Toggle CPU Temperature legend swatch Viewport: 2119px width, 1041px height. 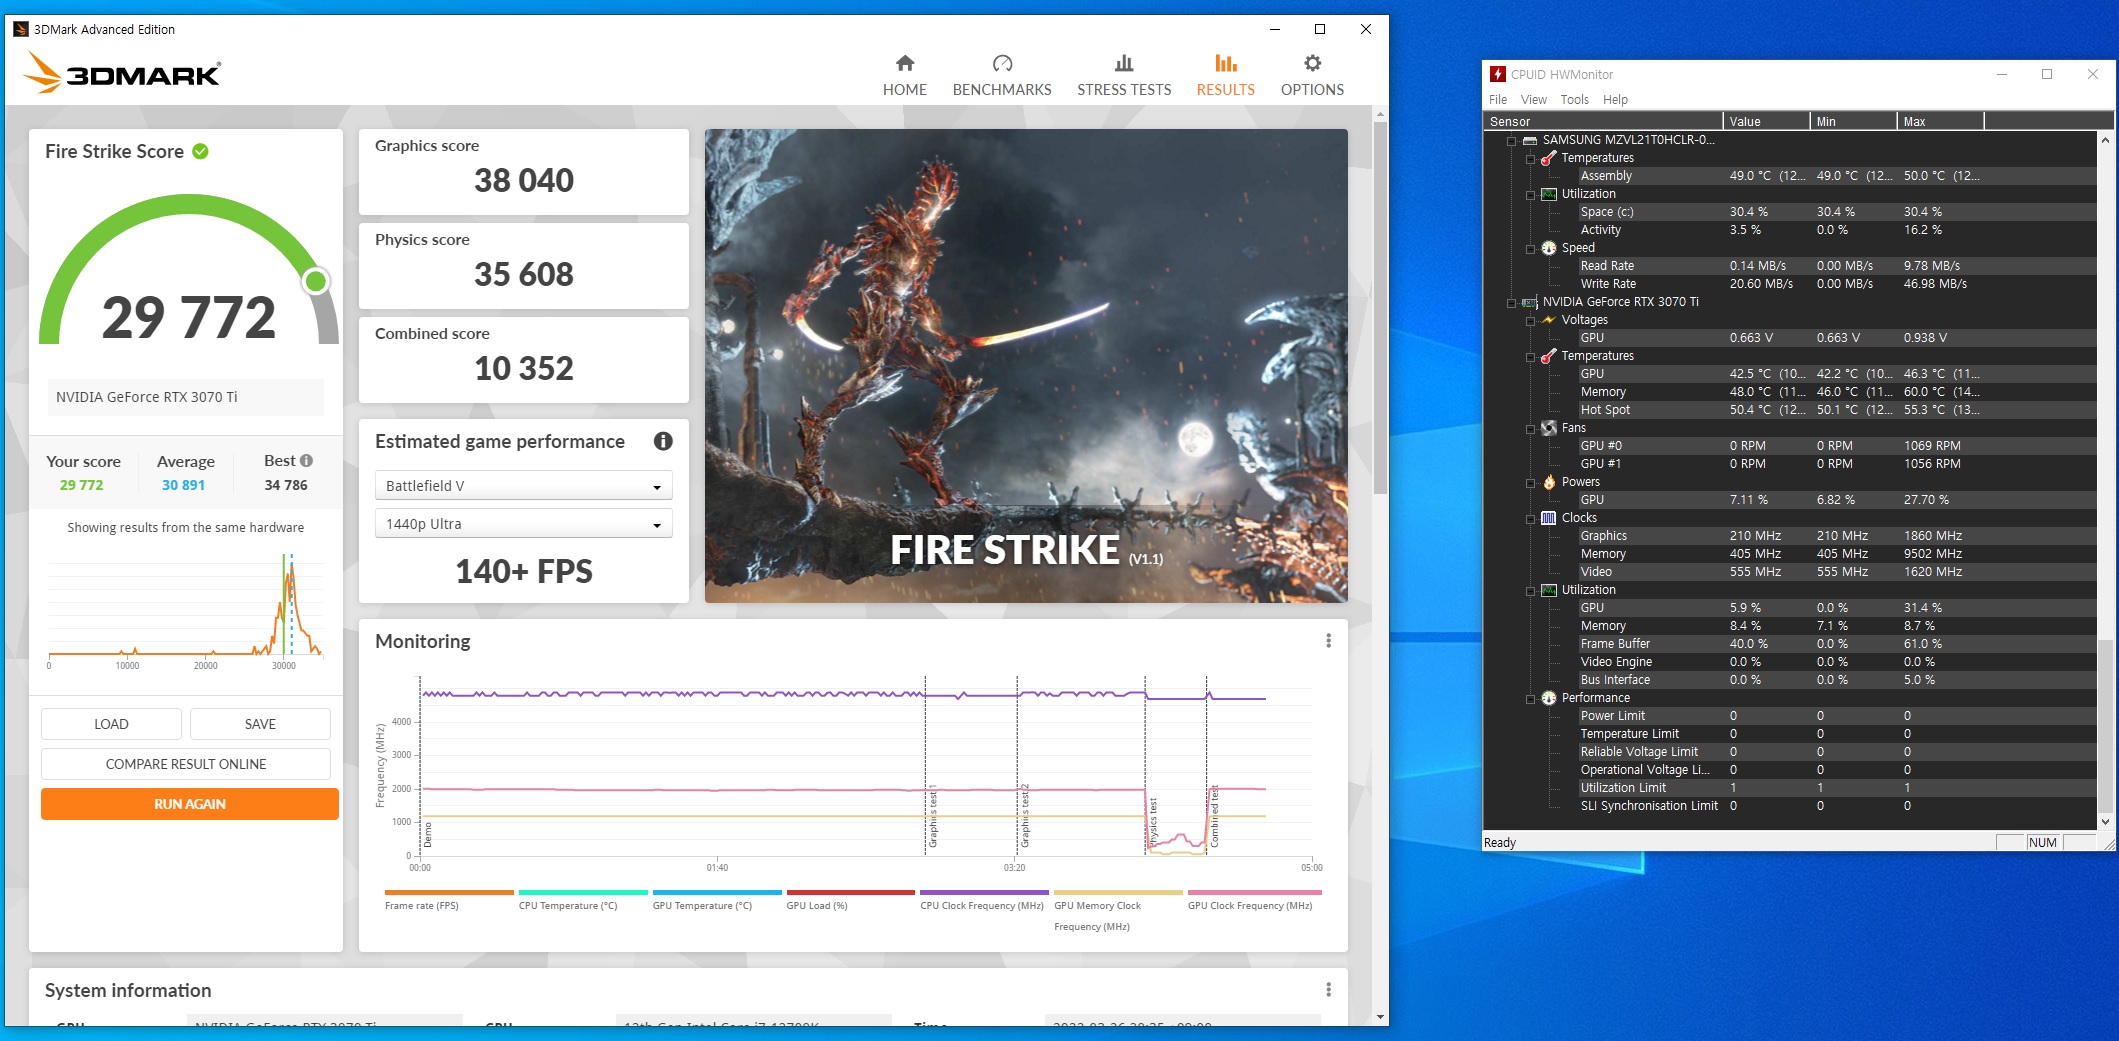click(x=583, y=892)
